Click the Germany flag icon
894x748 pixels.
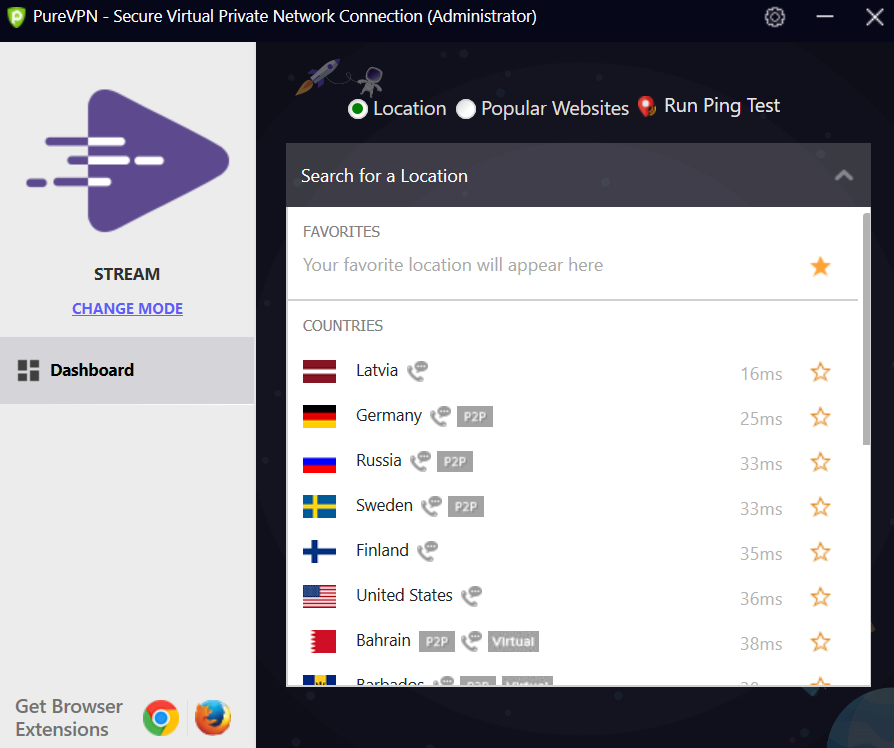click(319, 417)
